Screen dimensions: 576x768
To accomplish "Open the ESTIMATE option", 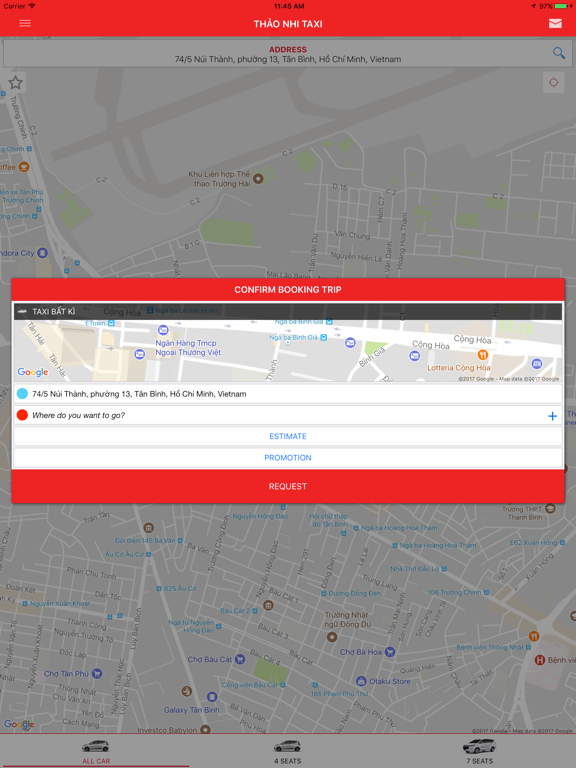I will click(x=288, y=436).
